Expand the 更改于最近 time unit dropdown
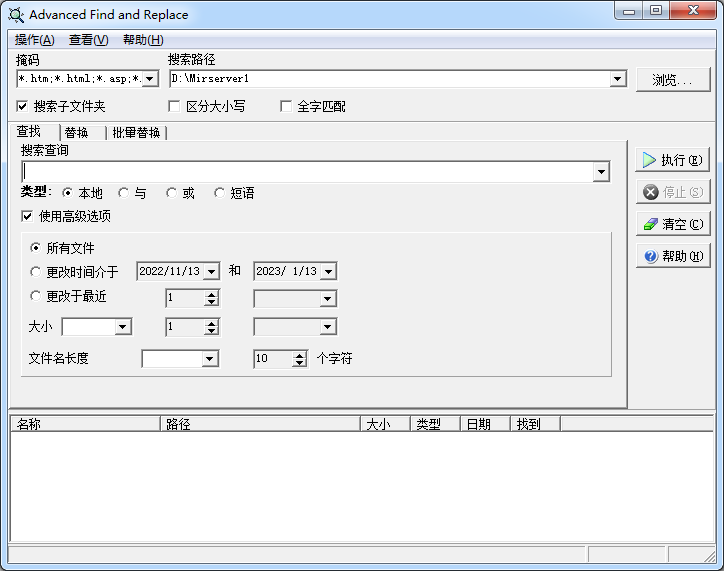The width and height of the screenshot is (724, 571). (x=327, y=299)
